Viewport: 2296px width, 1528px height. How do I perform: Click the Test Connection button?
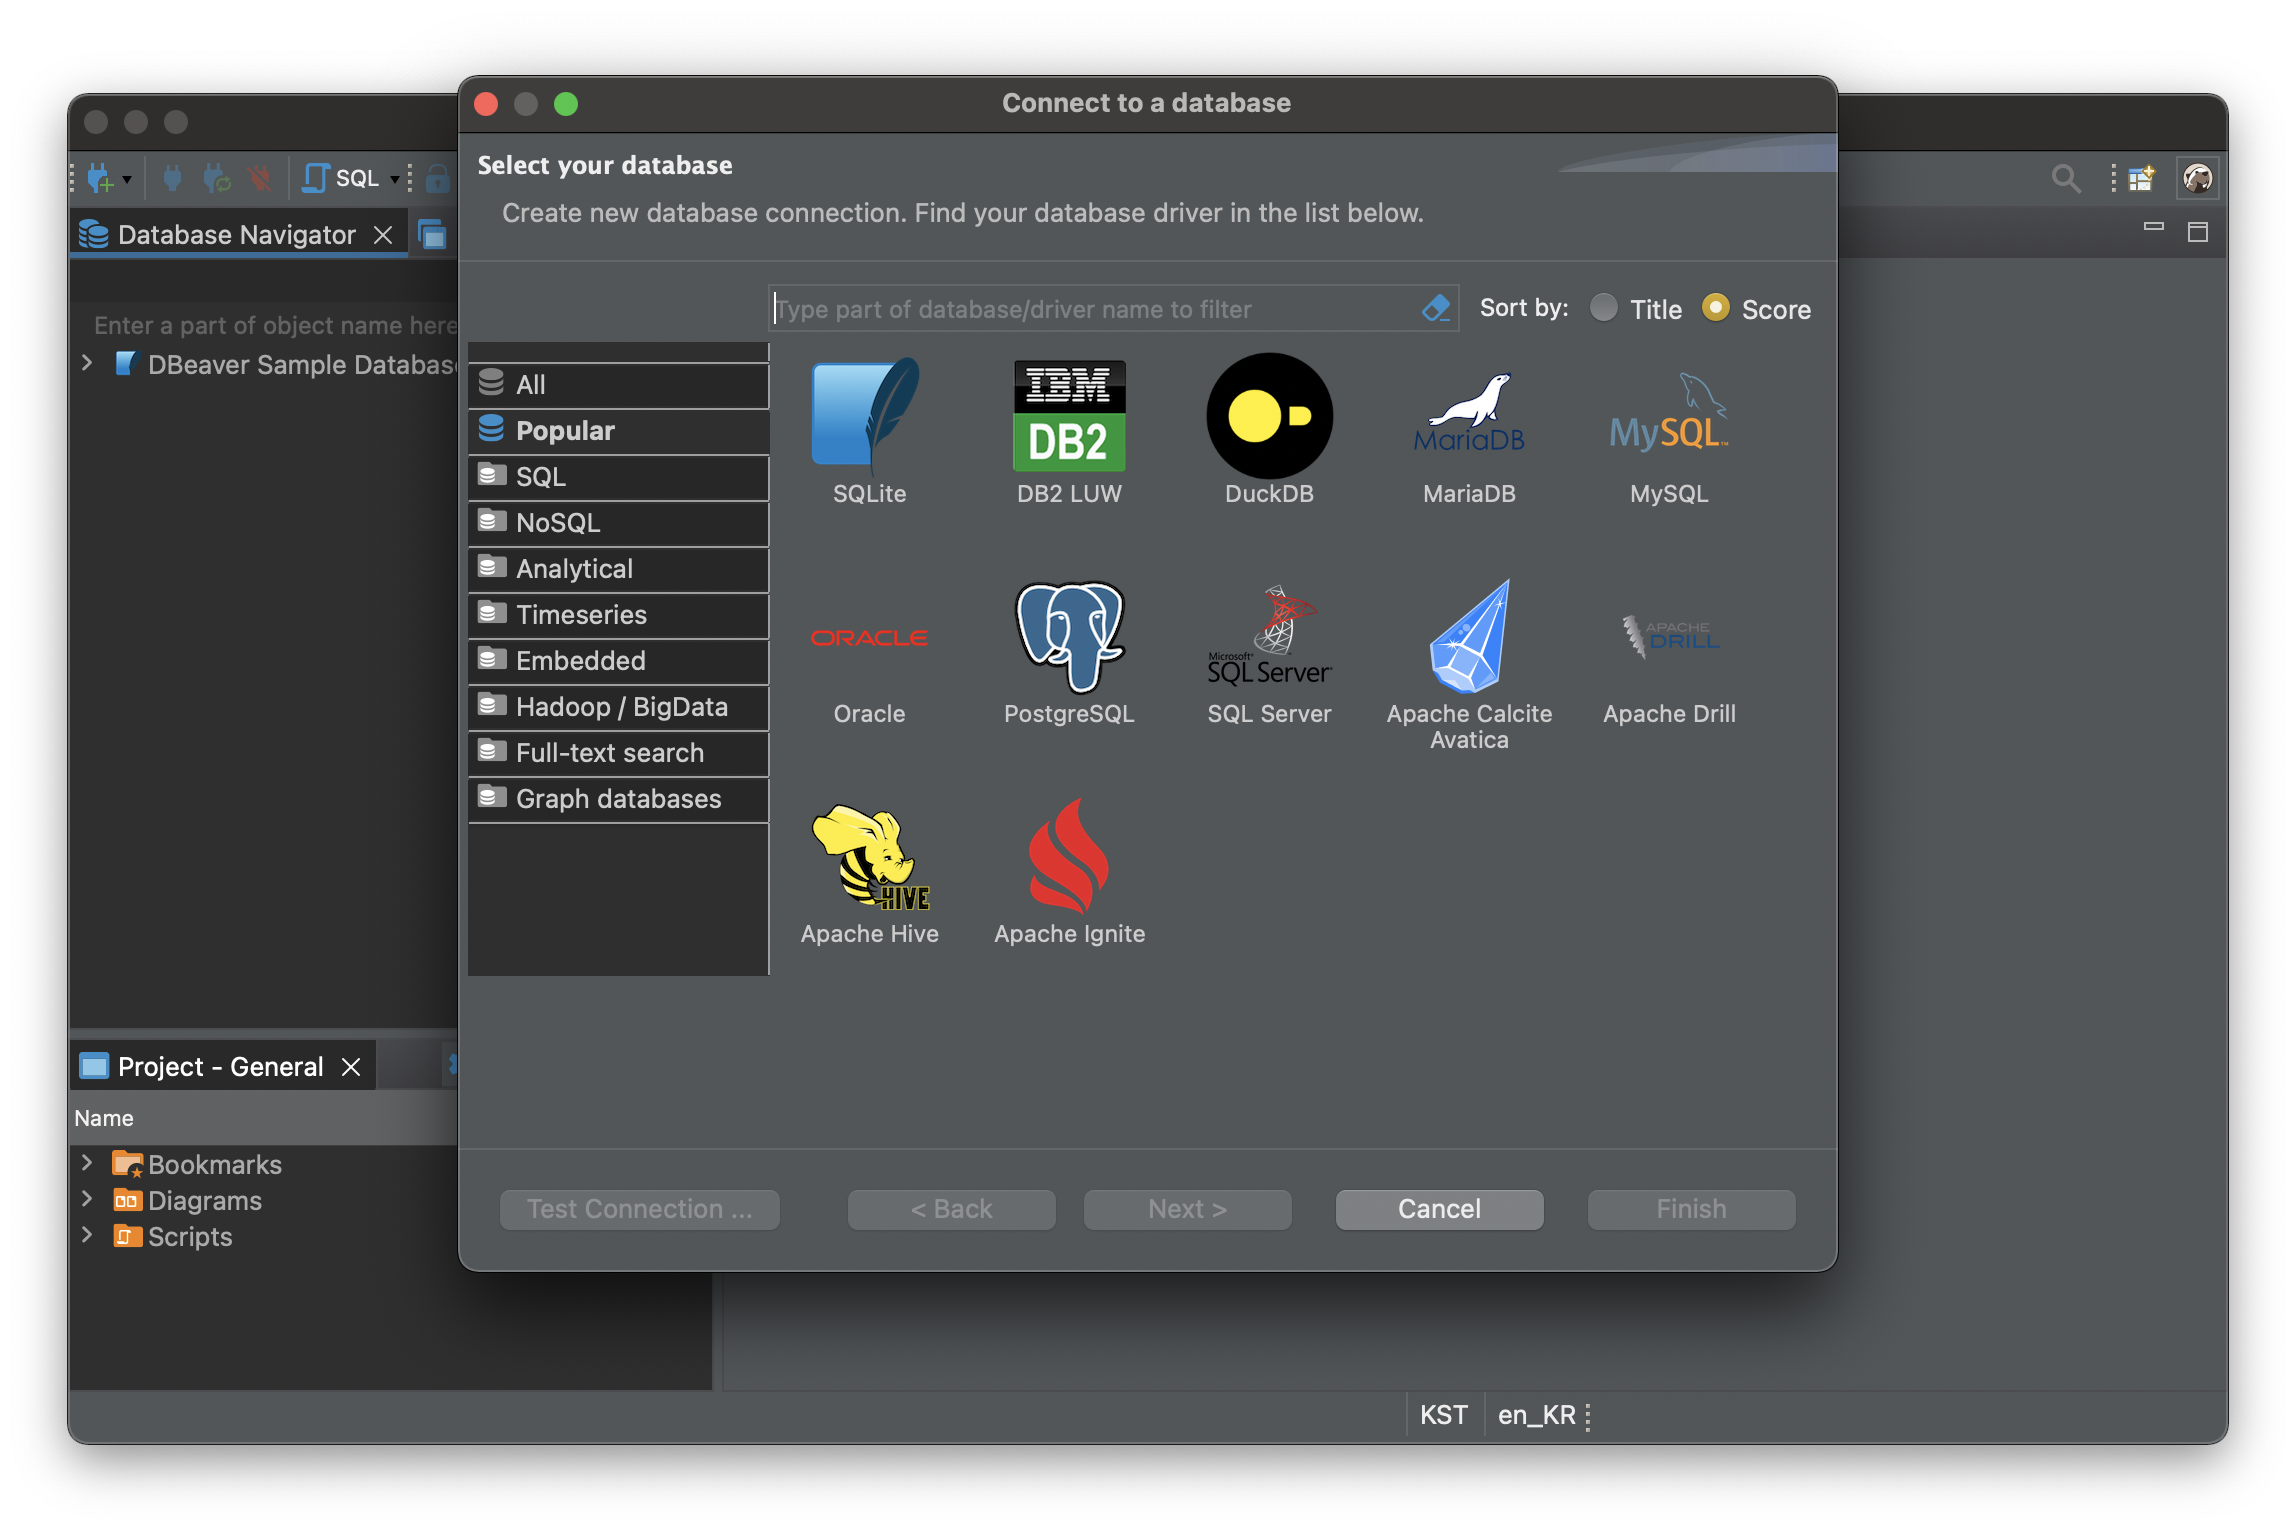tap(639, 1209)
